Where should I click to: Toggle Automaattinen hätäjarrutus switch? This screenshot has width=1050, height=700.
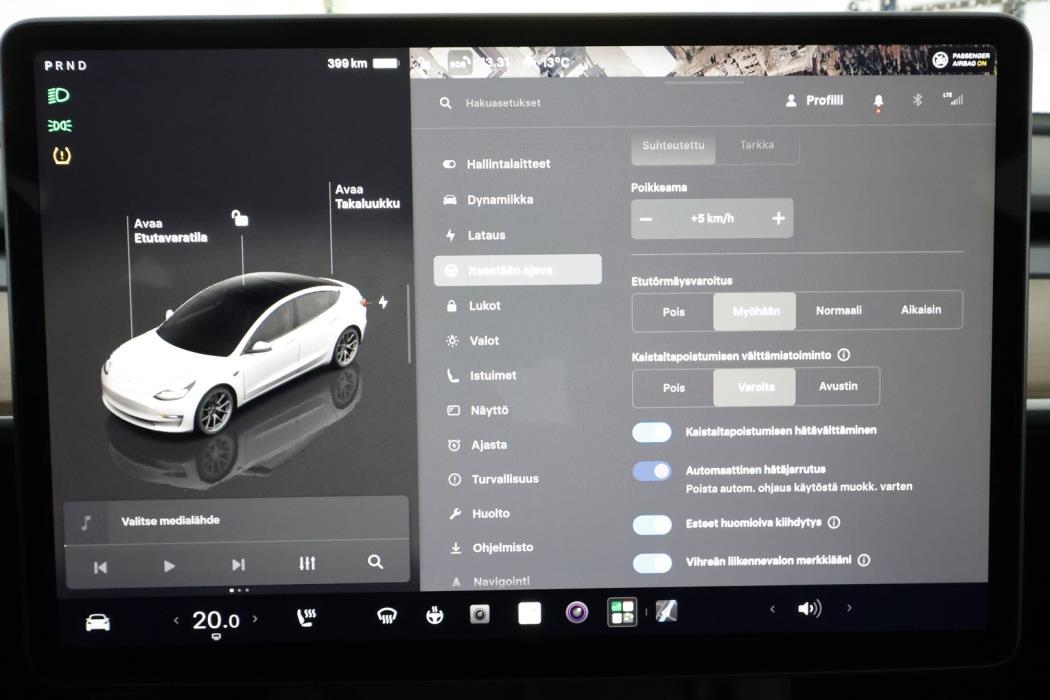click(x=652, y=471)
